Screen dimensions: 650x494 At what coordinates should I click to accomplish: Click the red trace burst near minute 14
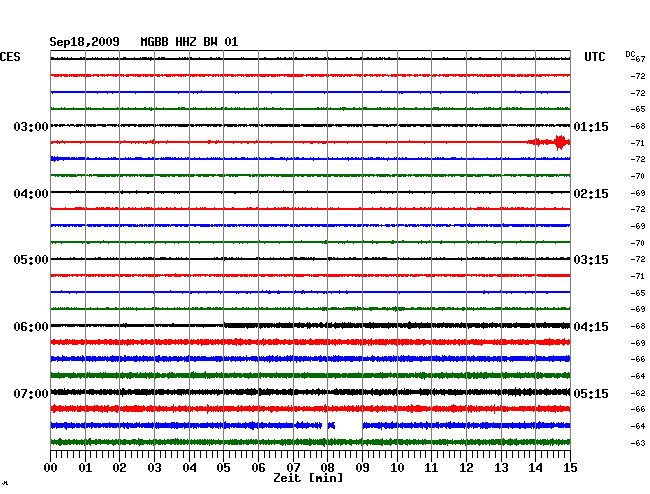pyautogui.click(x=549, y=142)
